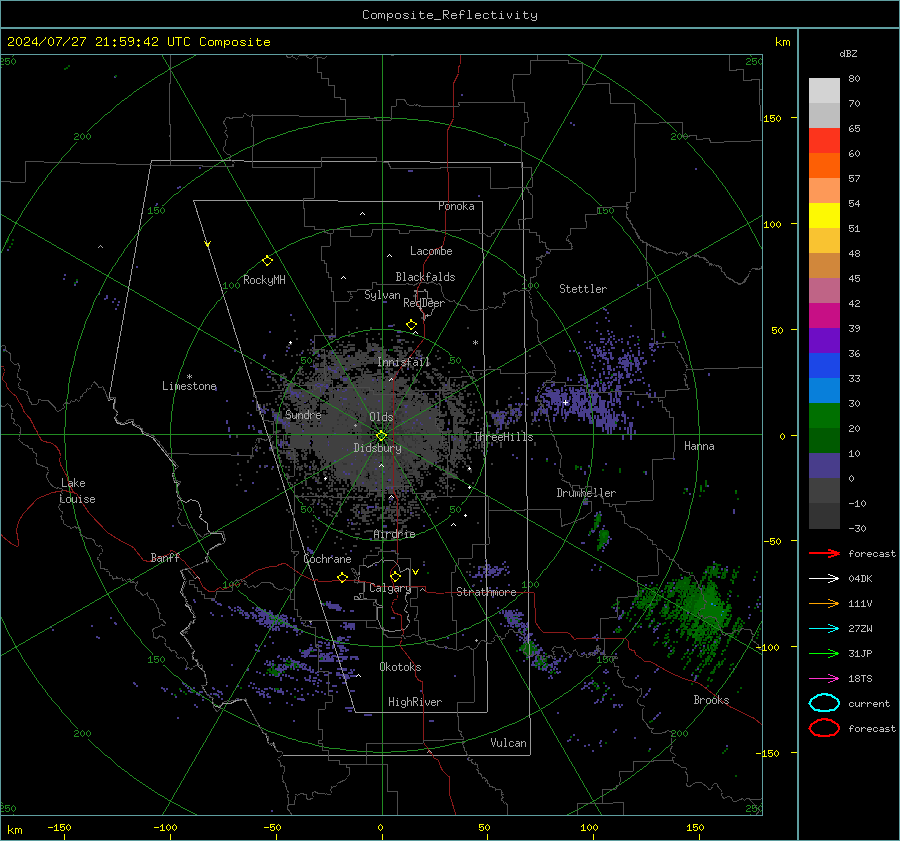This screenshot has height=841, width=900.
Task: Click the Sundre town label
Action: pos(303,415)
